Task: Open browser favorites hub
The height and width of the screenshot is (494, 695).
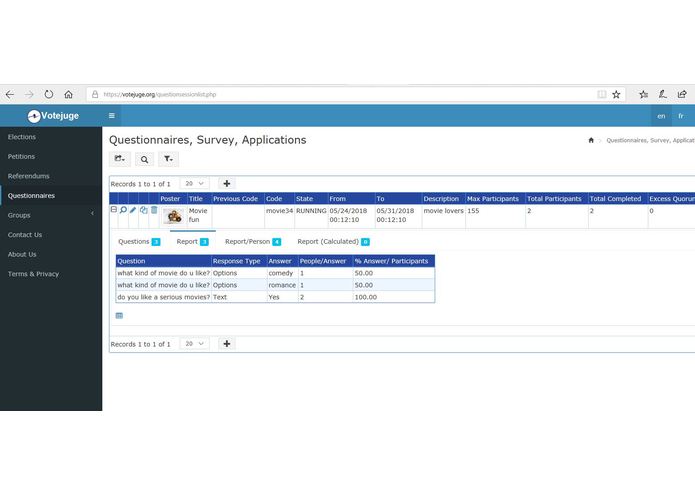Action: 644,94
